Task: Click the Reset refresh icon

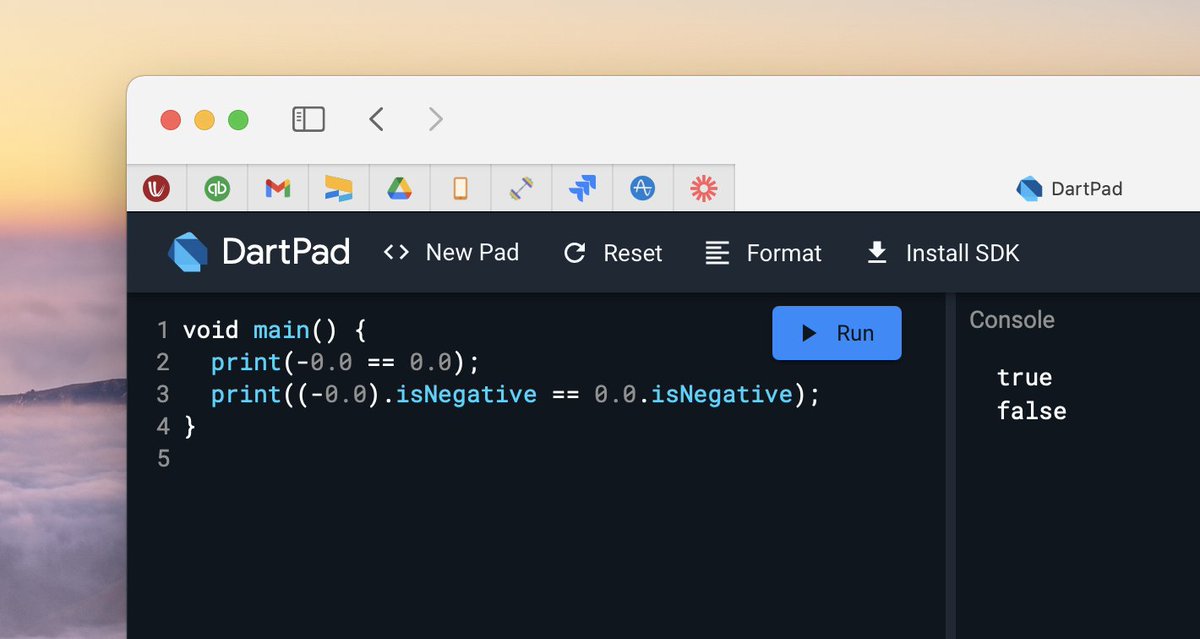Action: click(x=575, y=252)
